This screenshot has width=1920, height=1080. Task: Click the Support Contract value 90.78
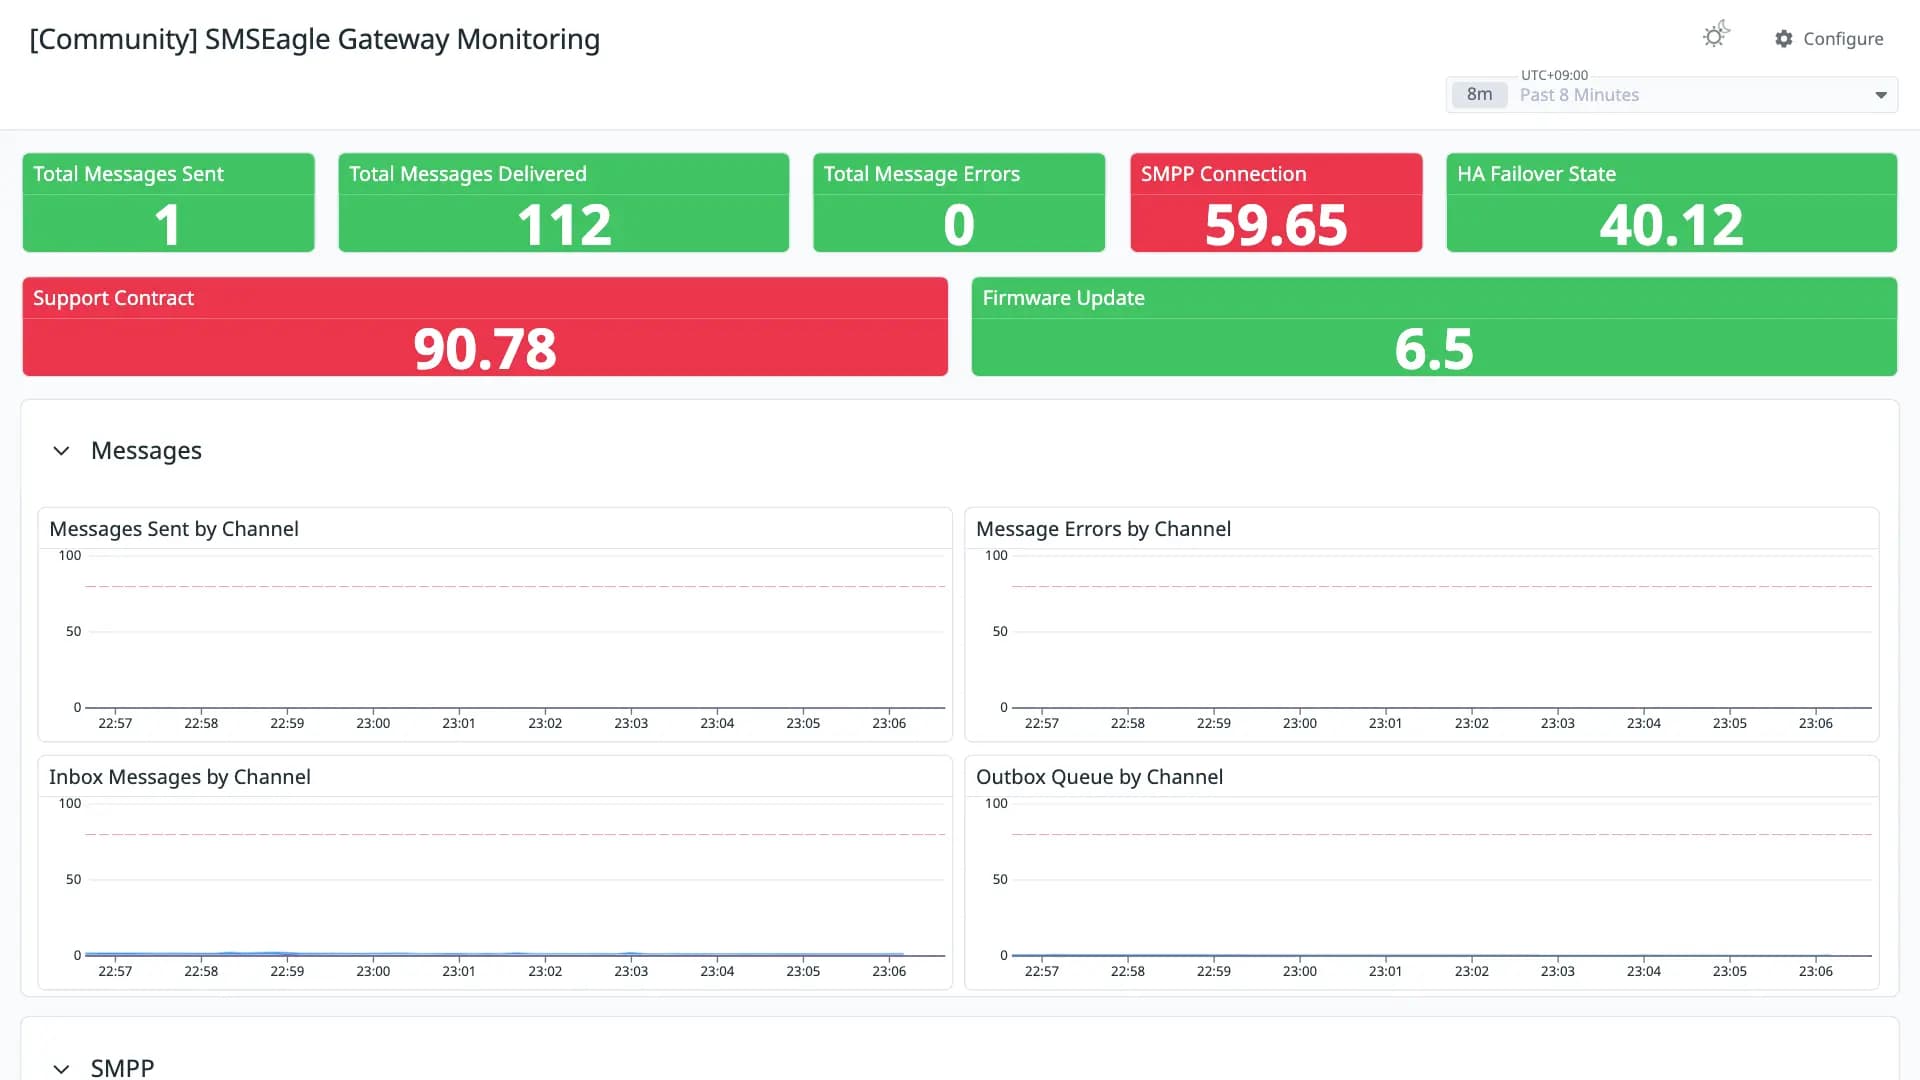pos(485,349)
